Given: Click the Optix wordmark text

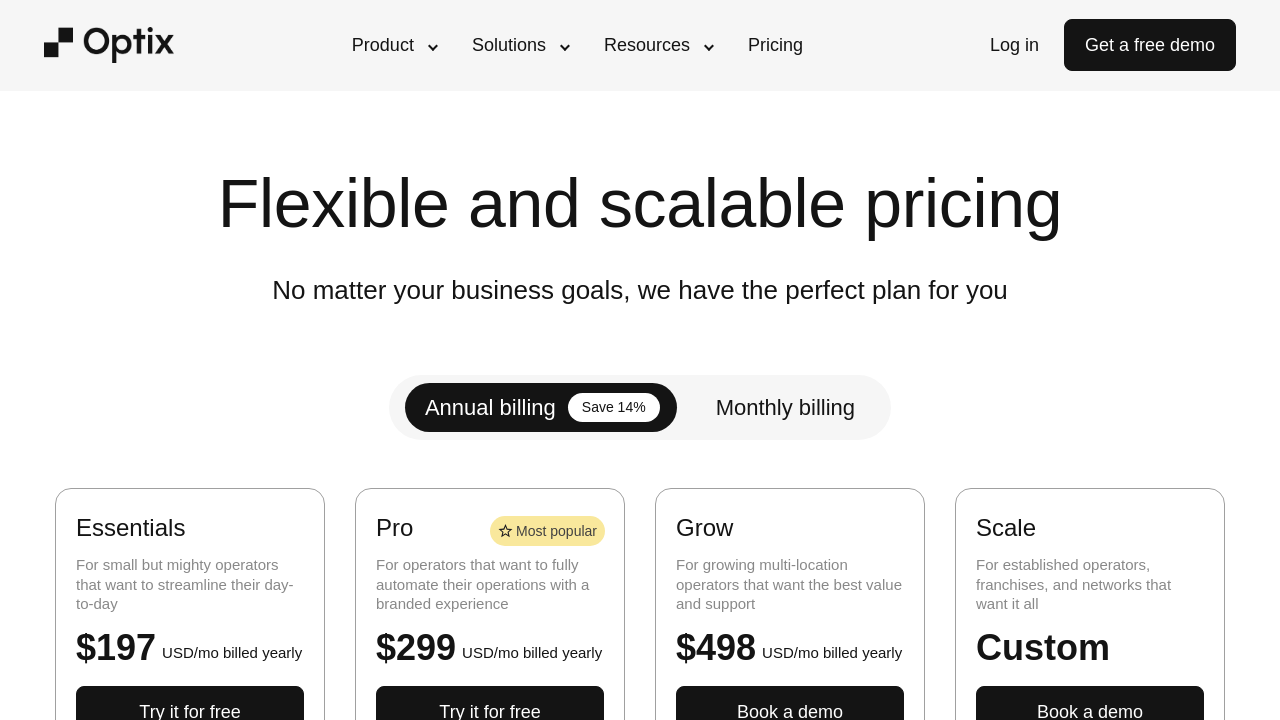Looking at the screenshot, I should pyautogui.click(x=129, y=44).
